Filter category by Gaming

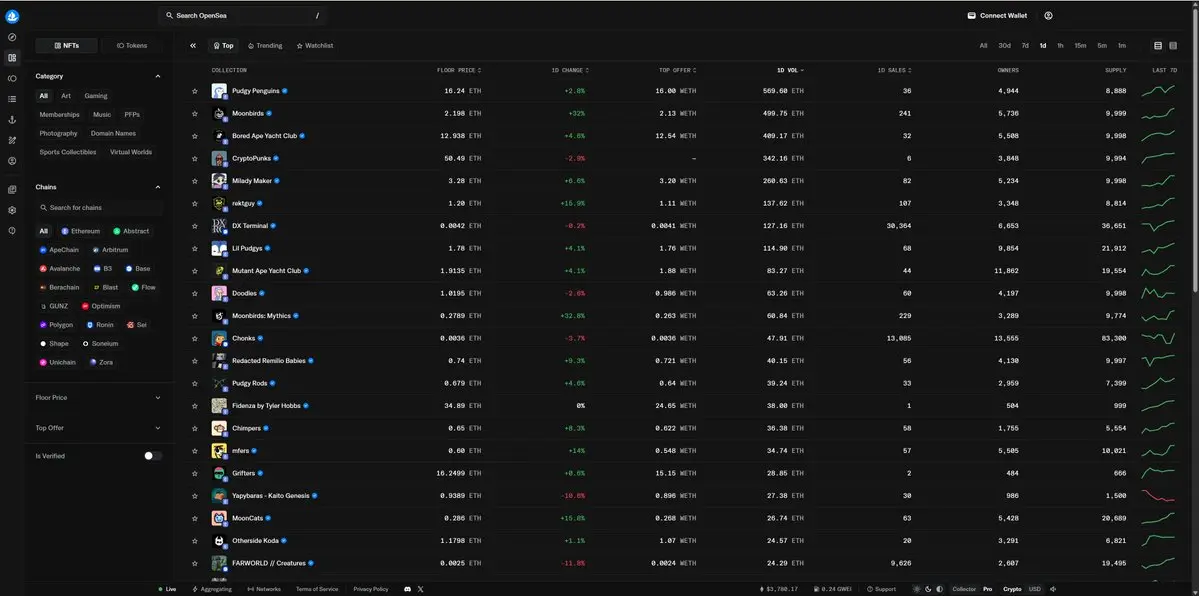[96, 96]
